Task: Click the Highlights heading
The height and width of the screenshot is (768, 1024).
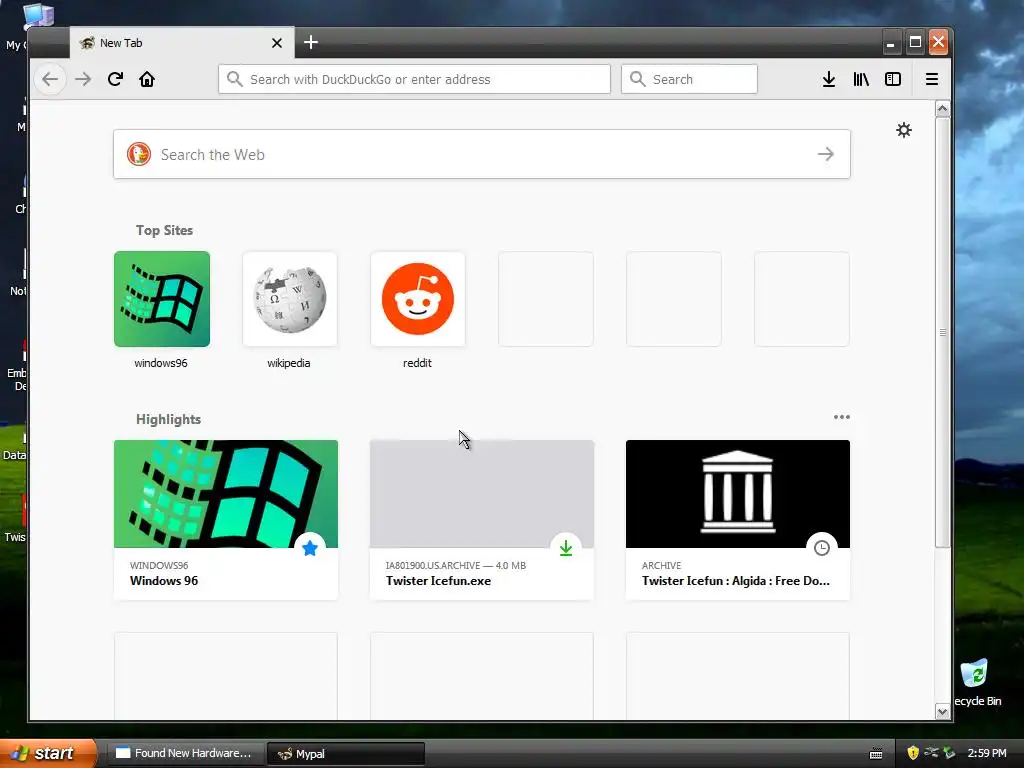Action: tap(168, 419)
